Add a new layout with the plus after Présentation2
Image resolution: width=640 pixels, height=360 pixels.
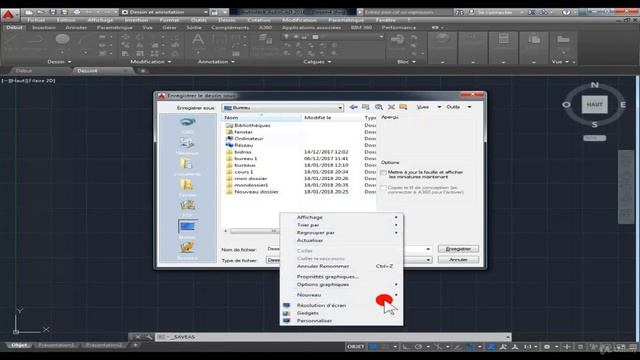tap(135, 345)
